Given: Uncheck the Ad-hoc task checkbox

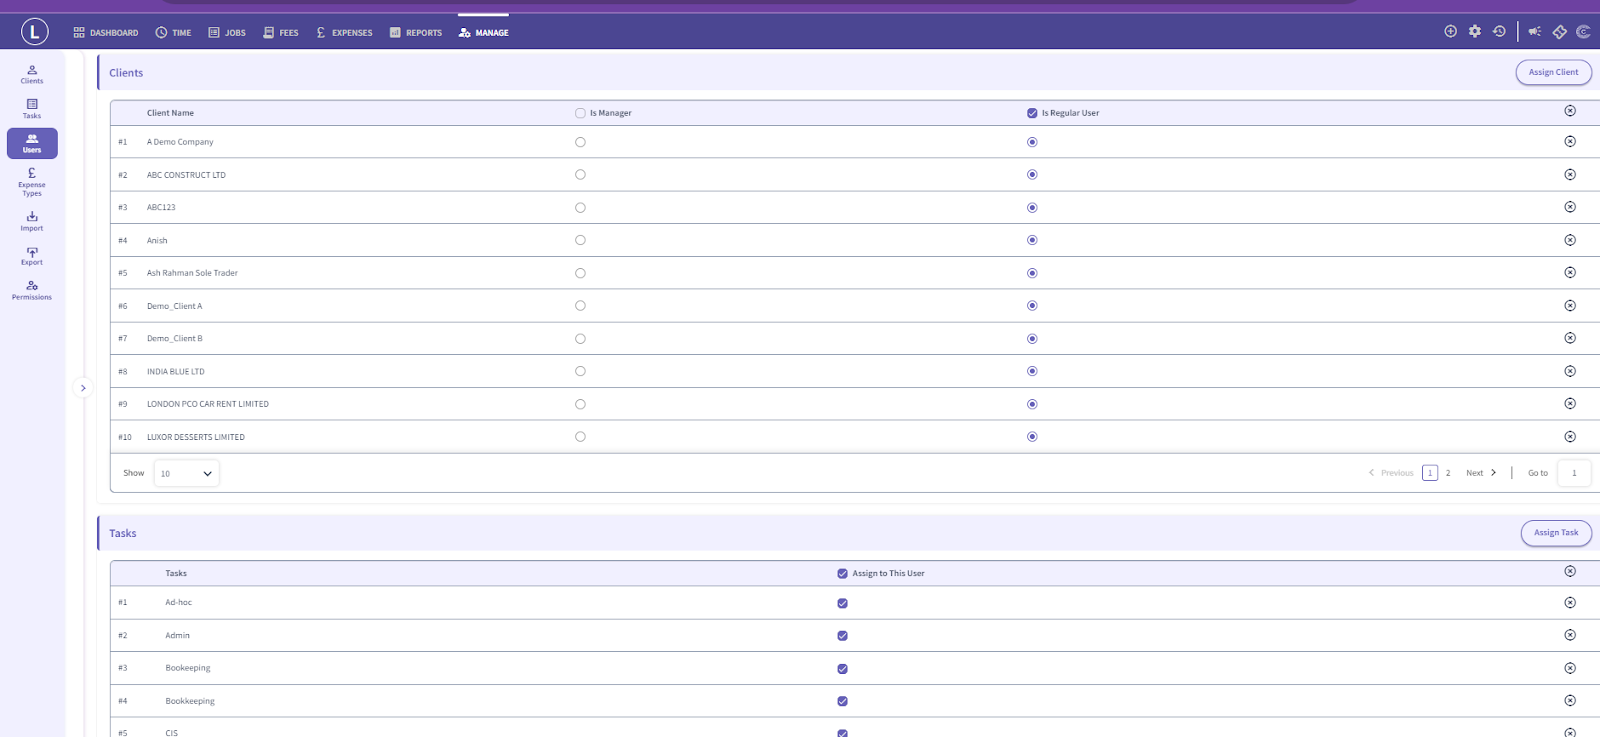Looking at the screenshot, I should tap(842, 603).
